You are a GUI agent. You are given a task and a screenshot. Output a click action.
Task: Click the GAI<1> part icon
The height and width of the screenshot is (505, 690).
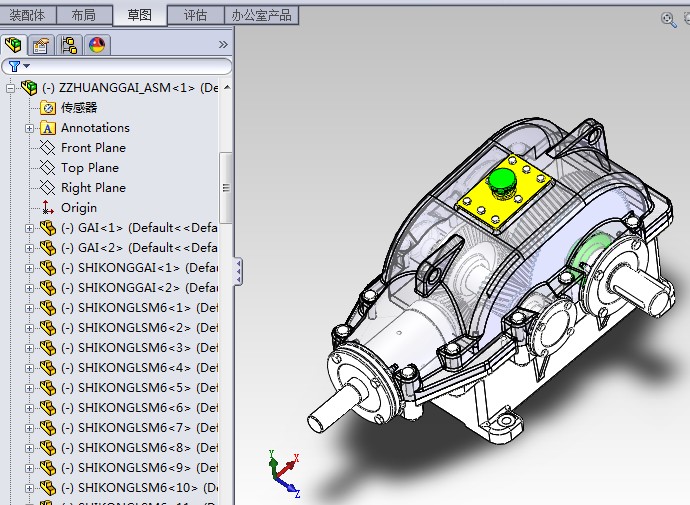pos(48,228)
